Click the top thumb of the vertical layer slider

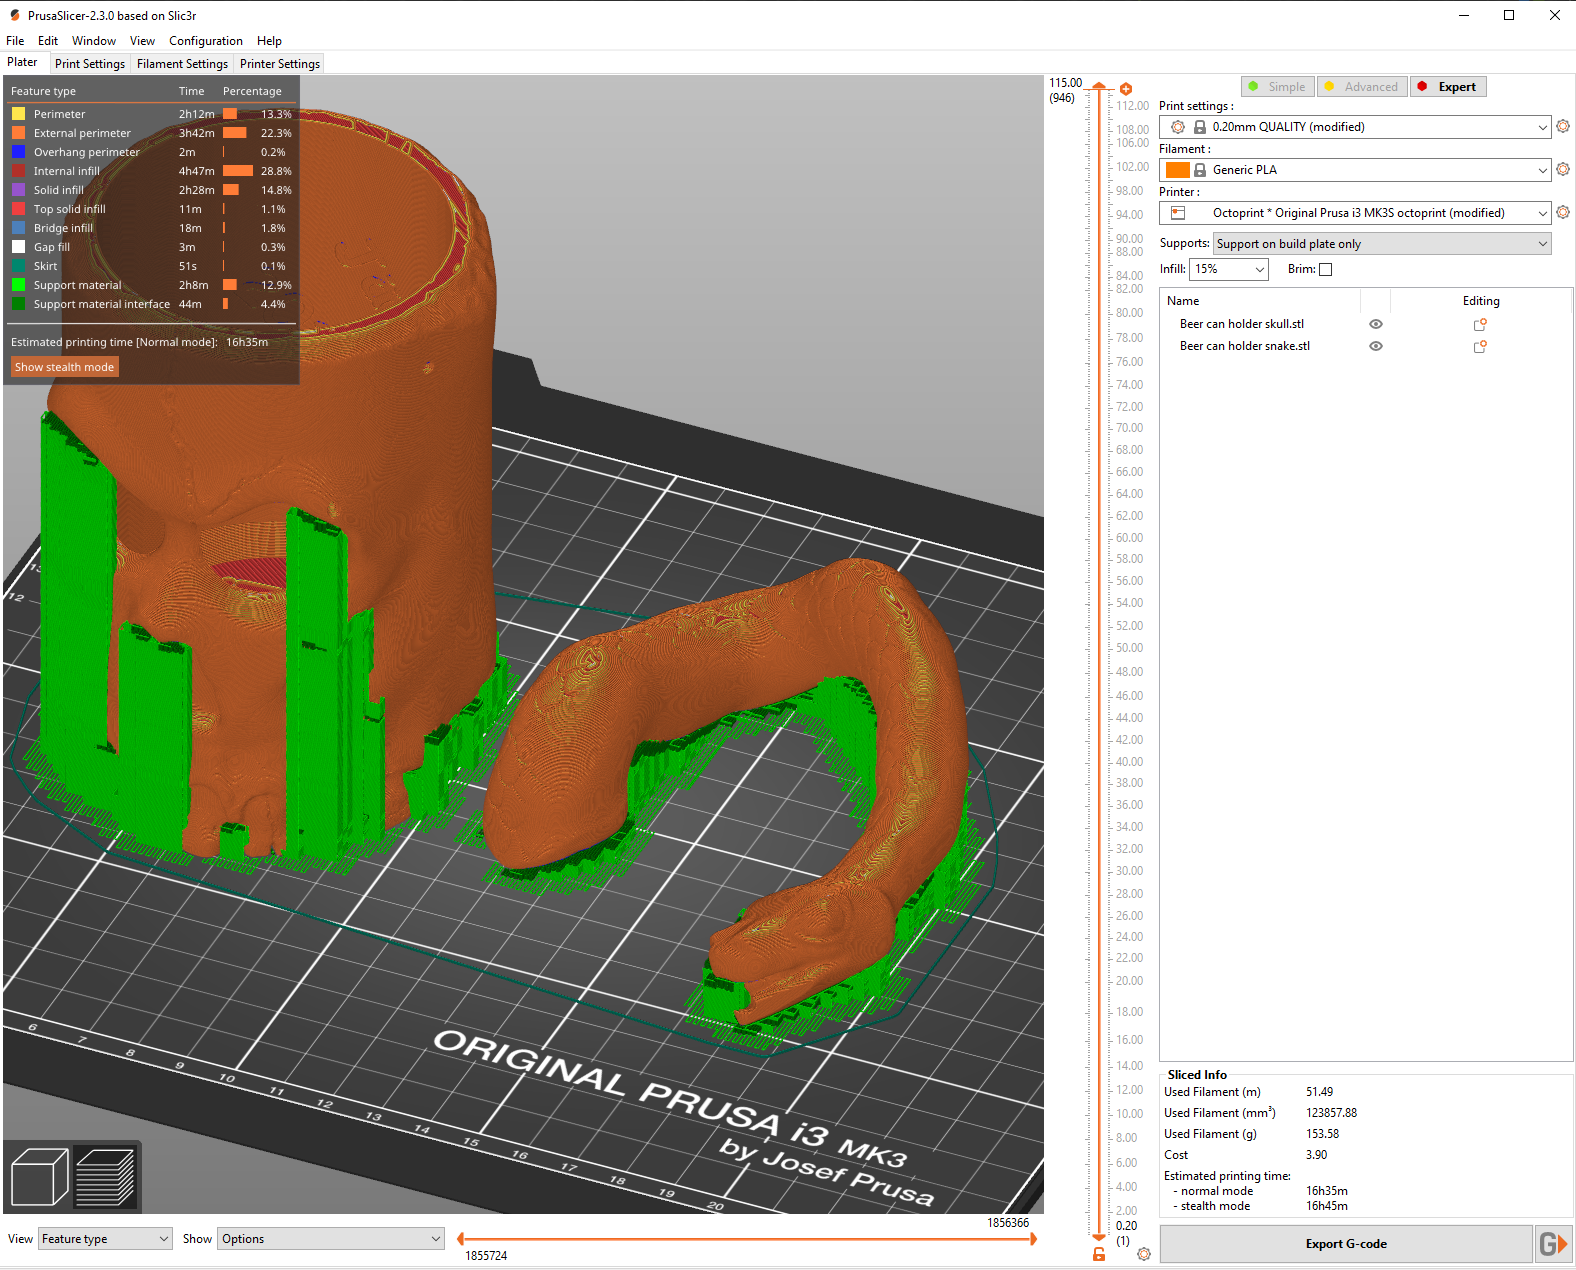[1099, 87]
